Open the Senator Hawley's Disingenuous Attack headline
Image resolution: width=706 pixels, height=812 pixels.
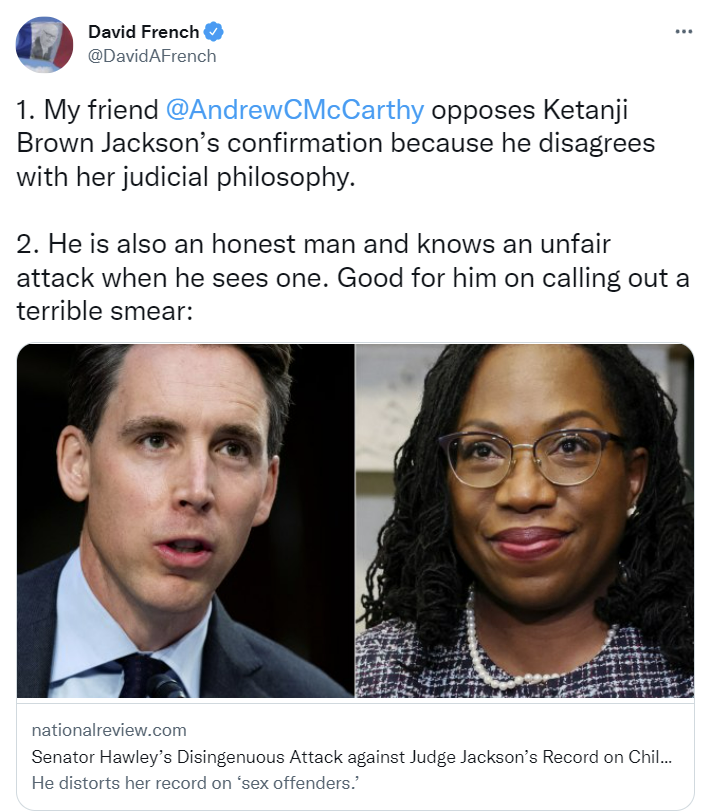tap(352, 757)
